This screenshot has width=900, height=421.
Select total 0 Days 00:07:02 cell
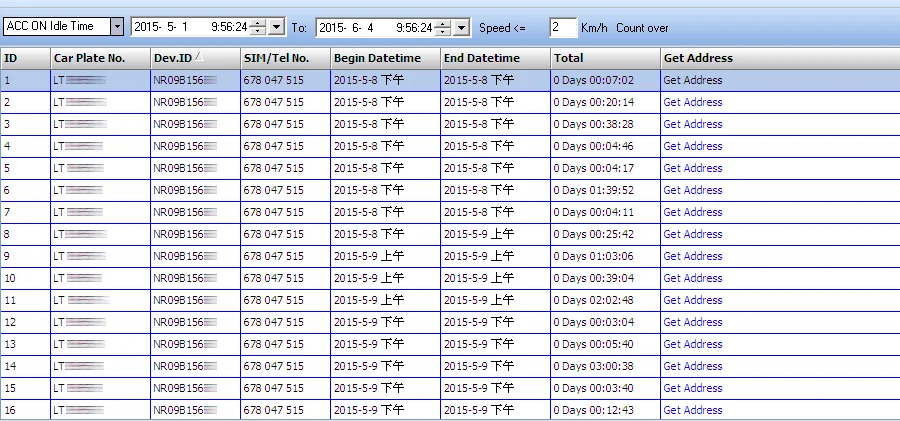(x=605, y=80)
